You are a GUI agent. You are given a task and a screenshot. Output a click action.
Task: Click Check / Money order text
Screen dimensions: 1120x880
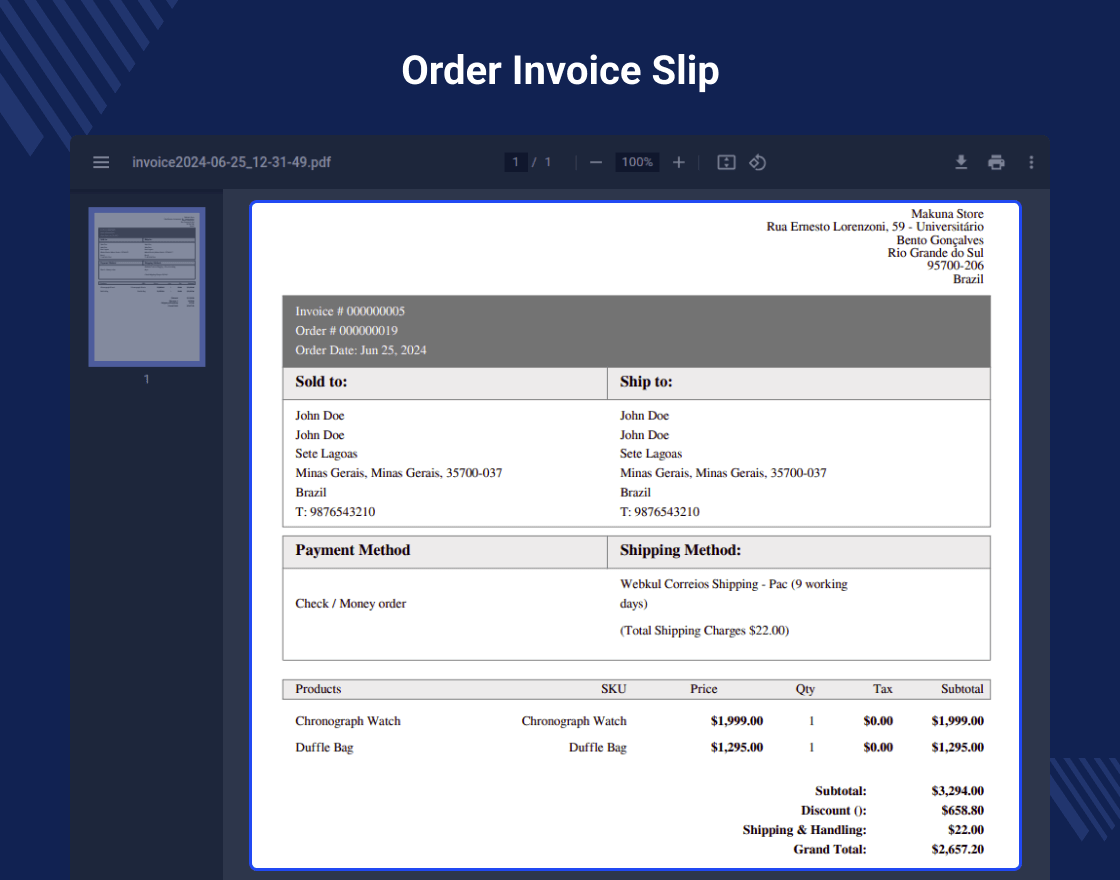[x=351, y=604]
